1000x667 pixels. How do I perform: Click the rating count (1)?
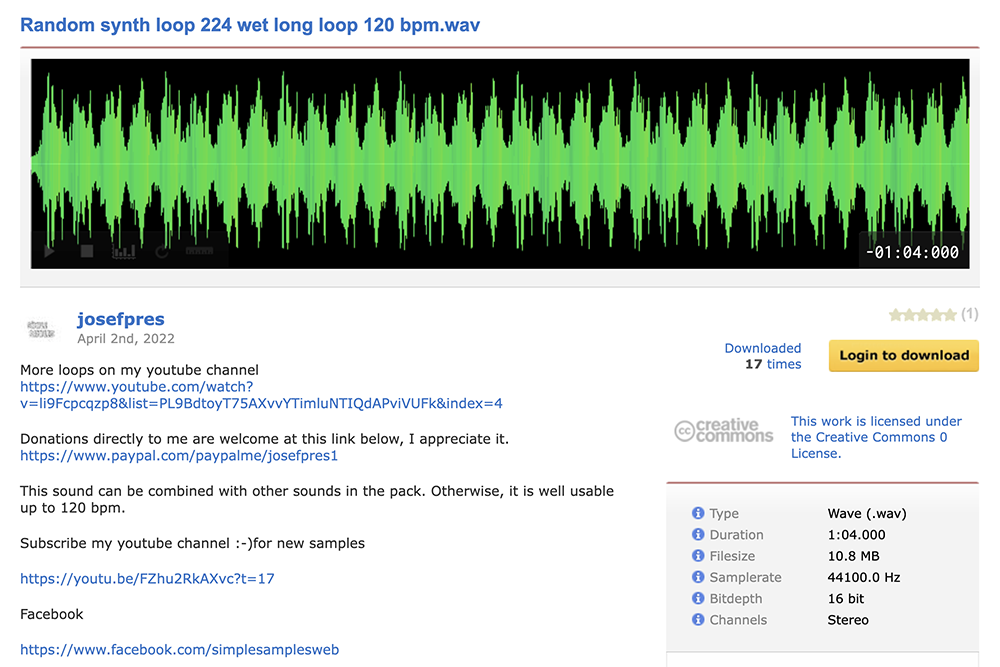tap(969, 314)
